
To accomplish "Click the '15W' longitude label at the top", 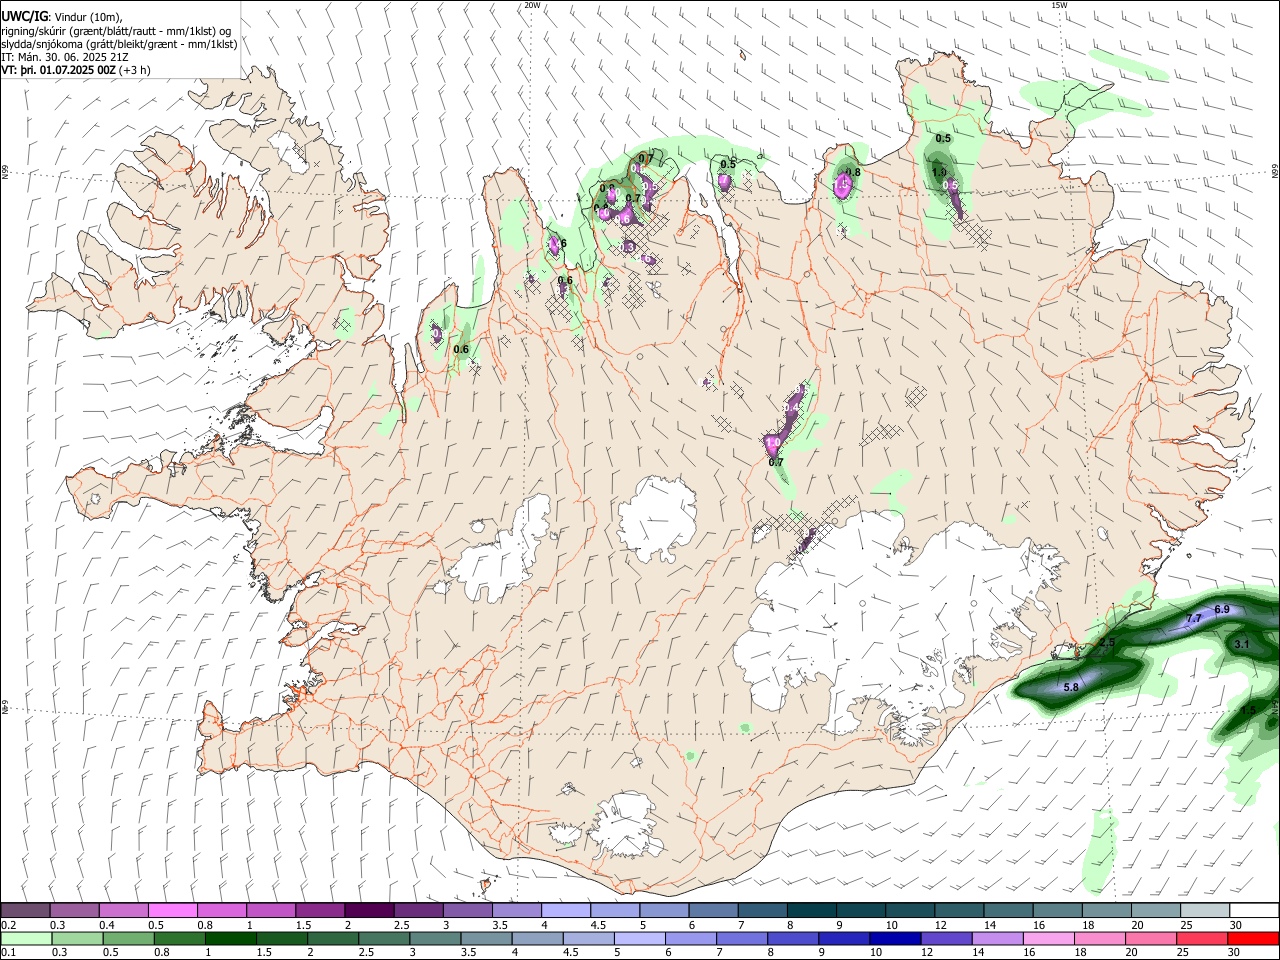I will [x=1059, y=4].
